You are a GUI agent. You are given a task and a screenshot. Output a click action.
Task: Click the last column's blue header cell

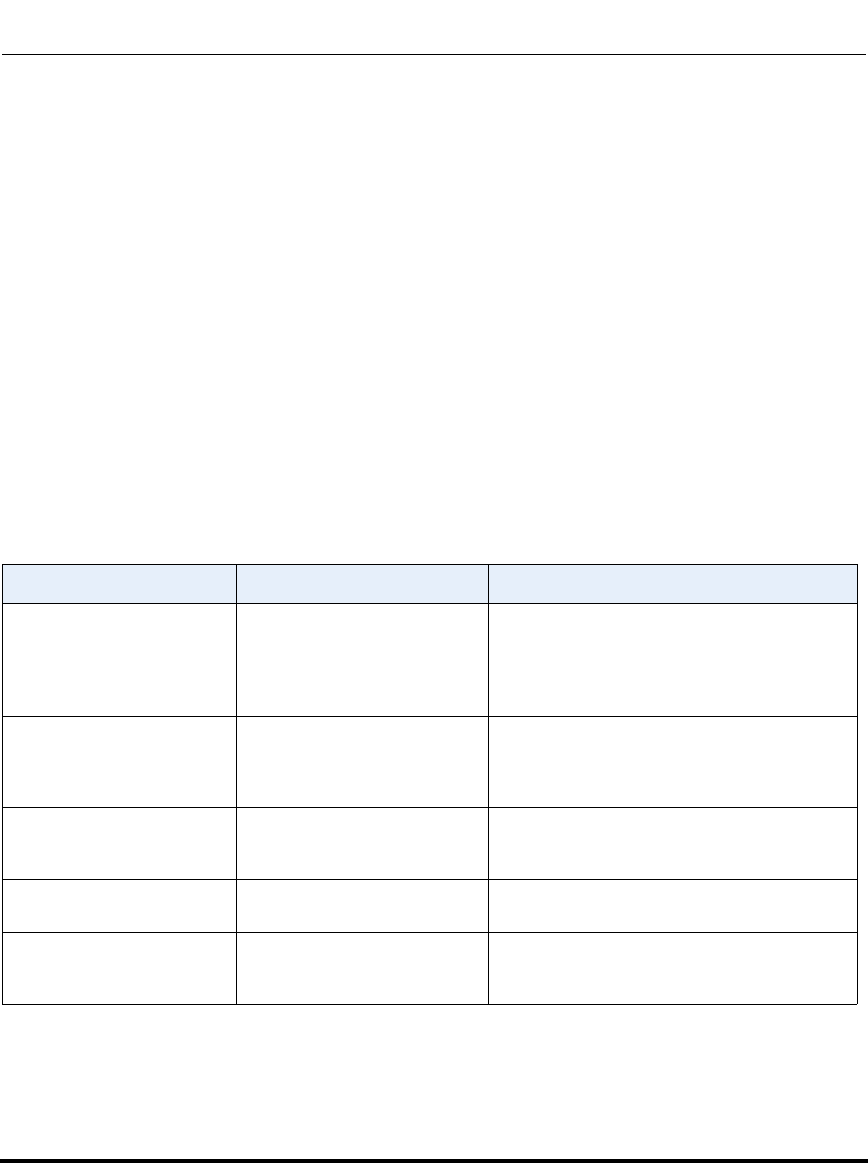click(673, 584)
